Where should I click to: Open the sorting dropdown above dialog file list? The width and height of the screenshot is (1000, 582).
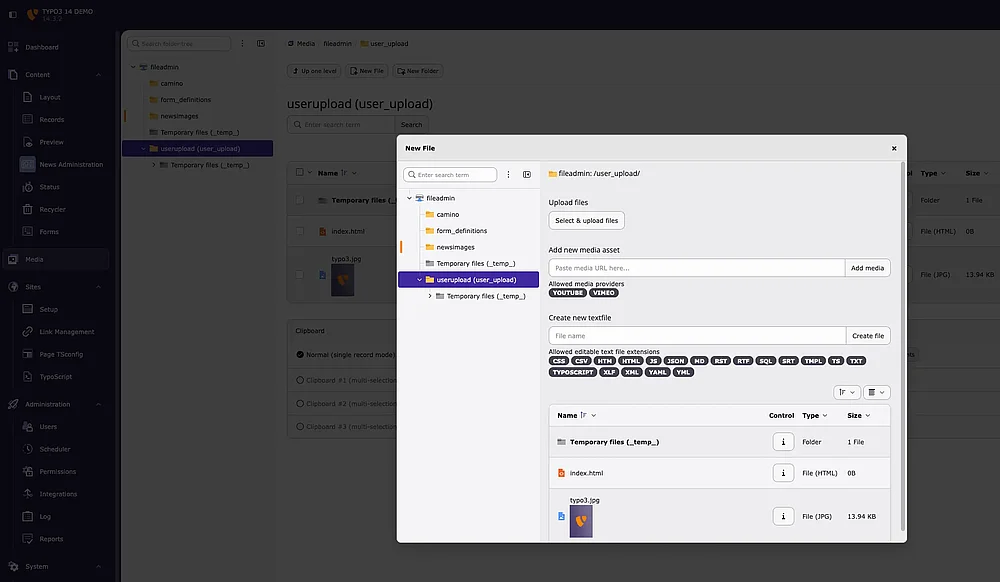(847, 393)
